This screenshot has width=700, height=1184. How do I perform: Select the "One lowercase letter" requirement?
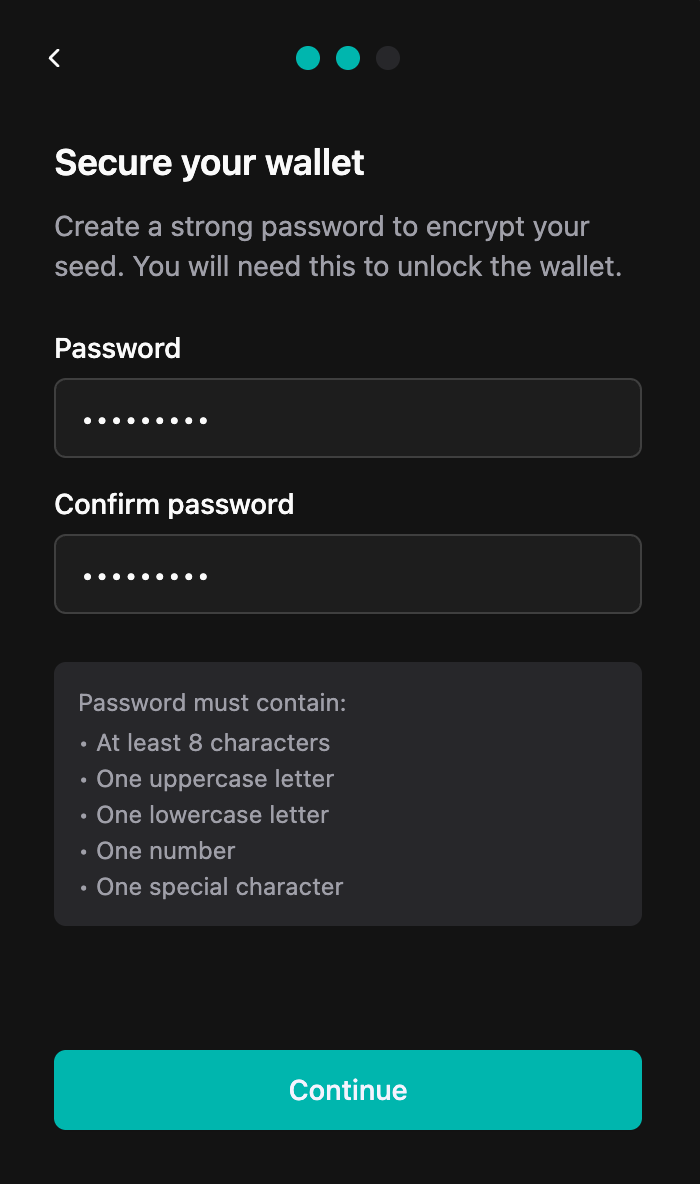[x=212, y=815]
